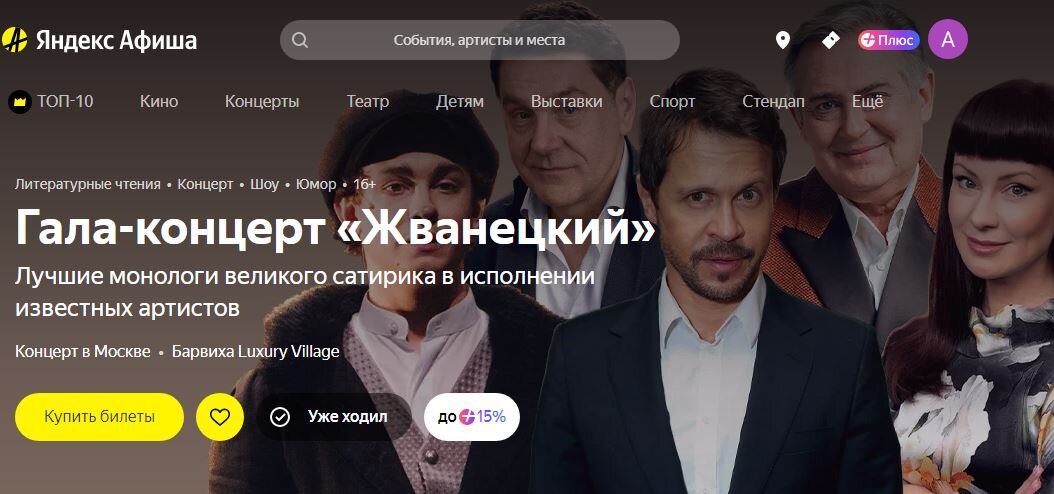Image resolution: width=1054 pixels, height=494 pixels.
Task: Go to the Концерты section
Action: point(262,101)
